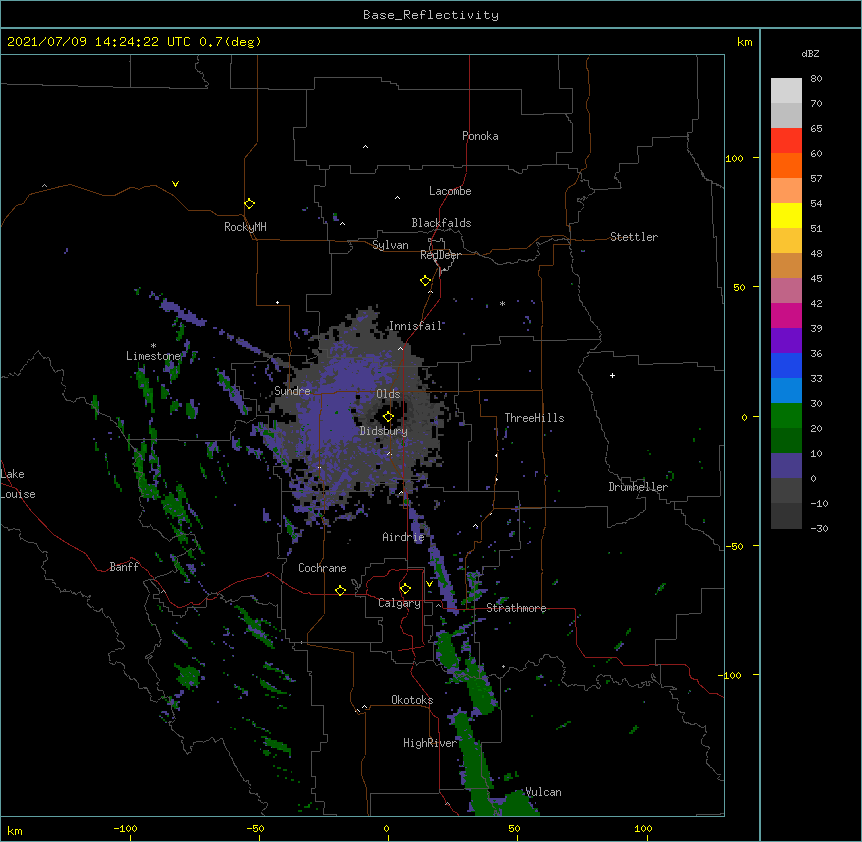Click the Ponoka city label
Screen dimensions: 862x842
click(x=480, y=136)
